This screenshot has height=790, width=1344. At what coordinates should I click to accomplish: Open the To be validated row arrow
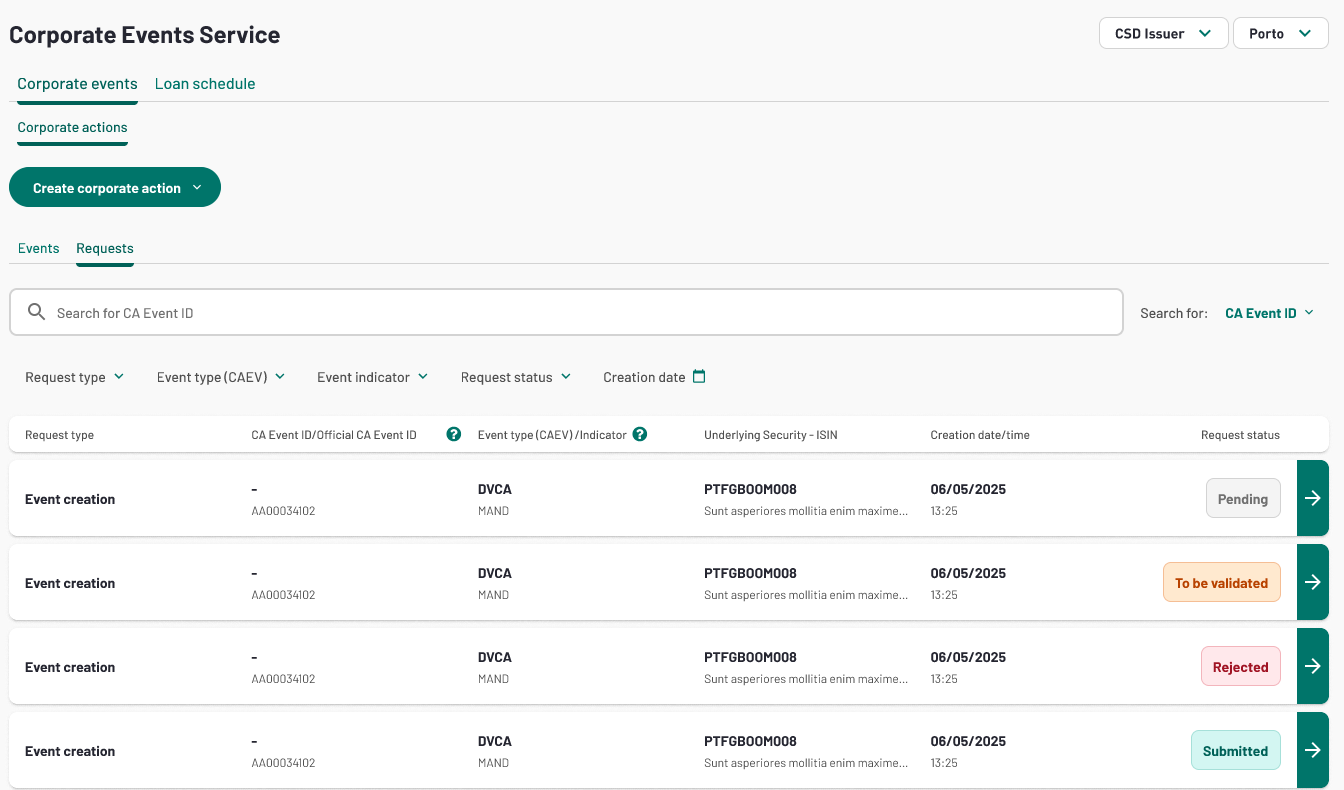tap(1313, 582)
